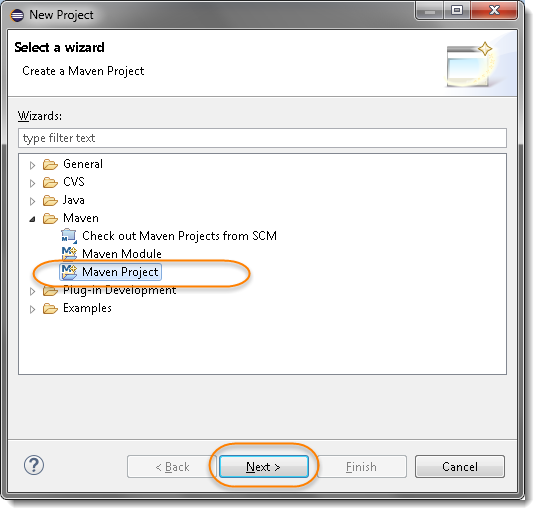Expand the Examples category arrow
The width and height of the screenshot is (540, 515).
[x=32, y=309]
